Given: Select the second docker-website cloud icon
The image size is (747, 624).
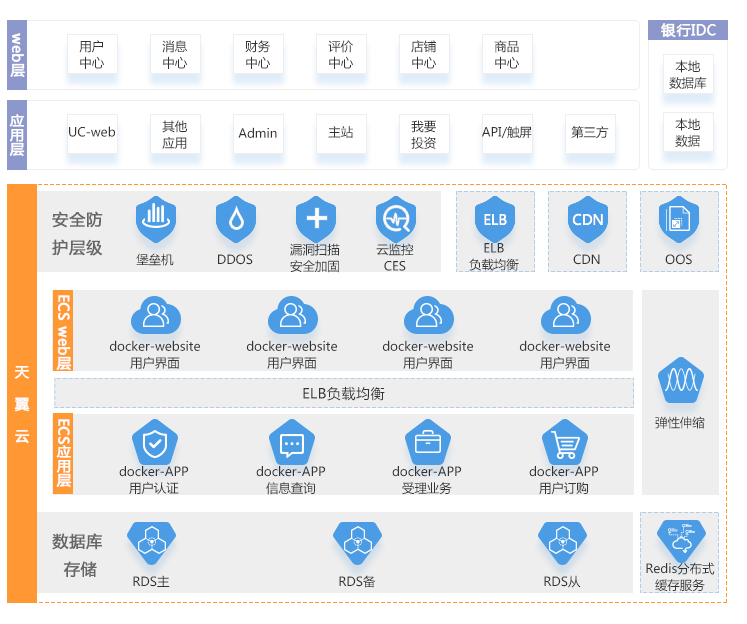Looking at the screenshot, I should click(293, 315).
